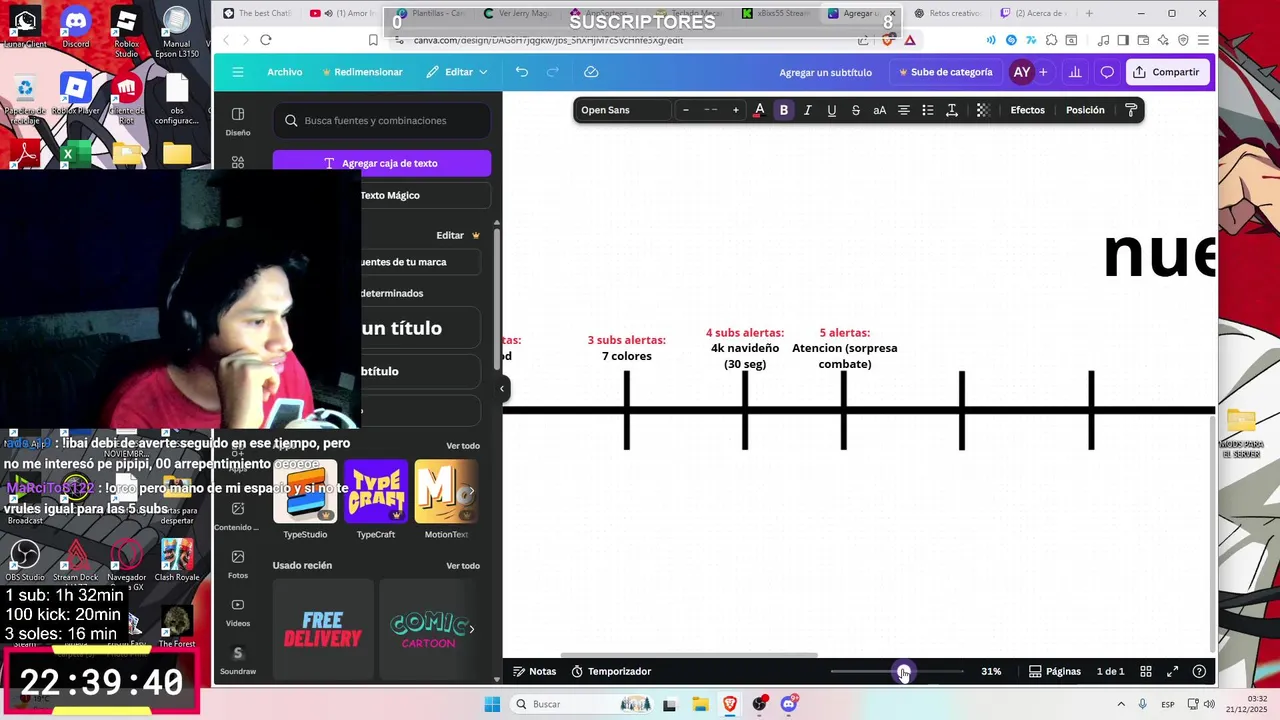Image resolution: width=1280 pixels, height=720 pixels.
Task: Check cloud save status icon
Action: coord(591,72)
